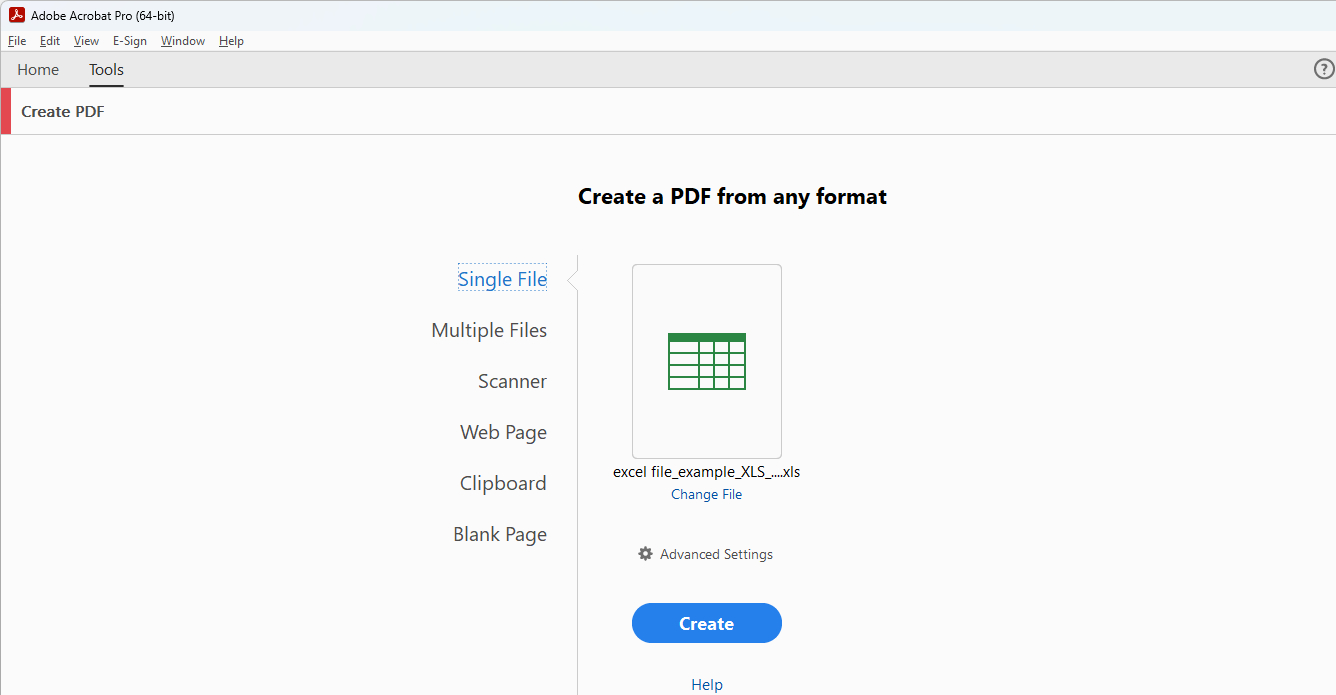Click the help question mark icon

click(1324, 69)
